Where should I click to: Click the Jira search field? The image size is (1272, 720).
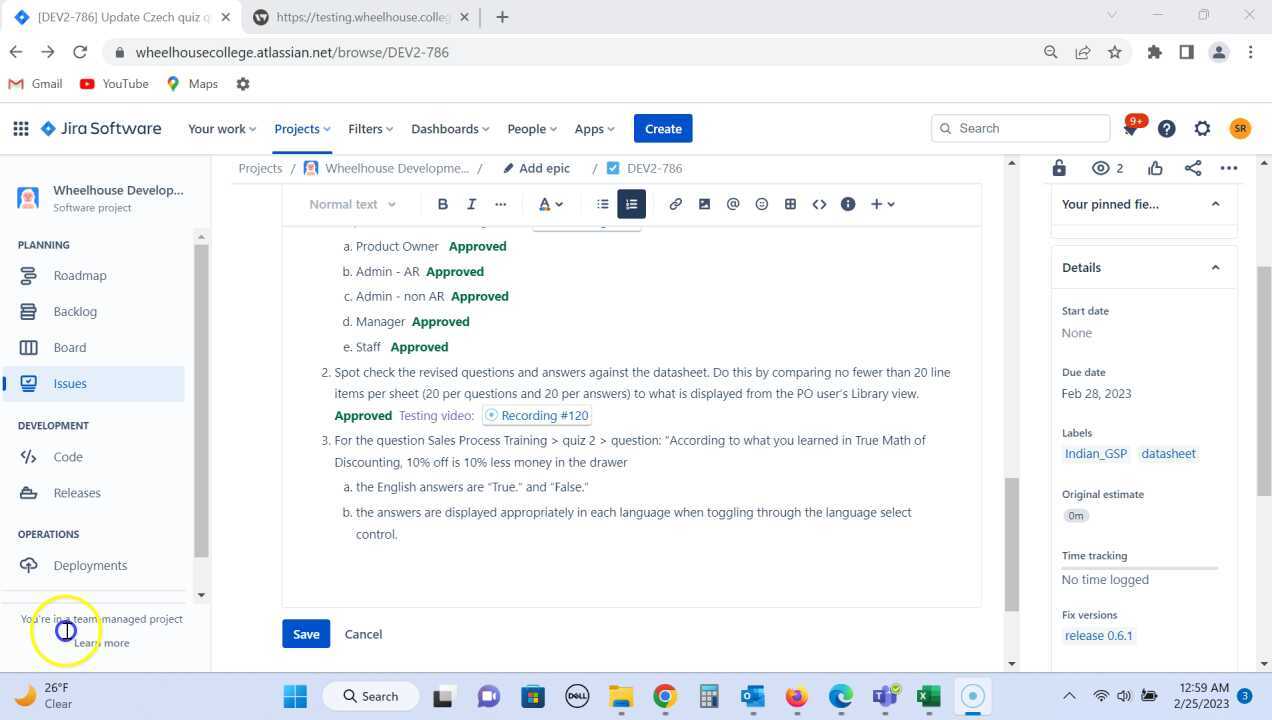(x=1021, y=128)
